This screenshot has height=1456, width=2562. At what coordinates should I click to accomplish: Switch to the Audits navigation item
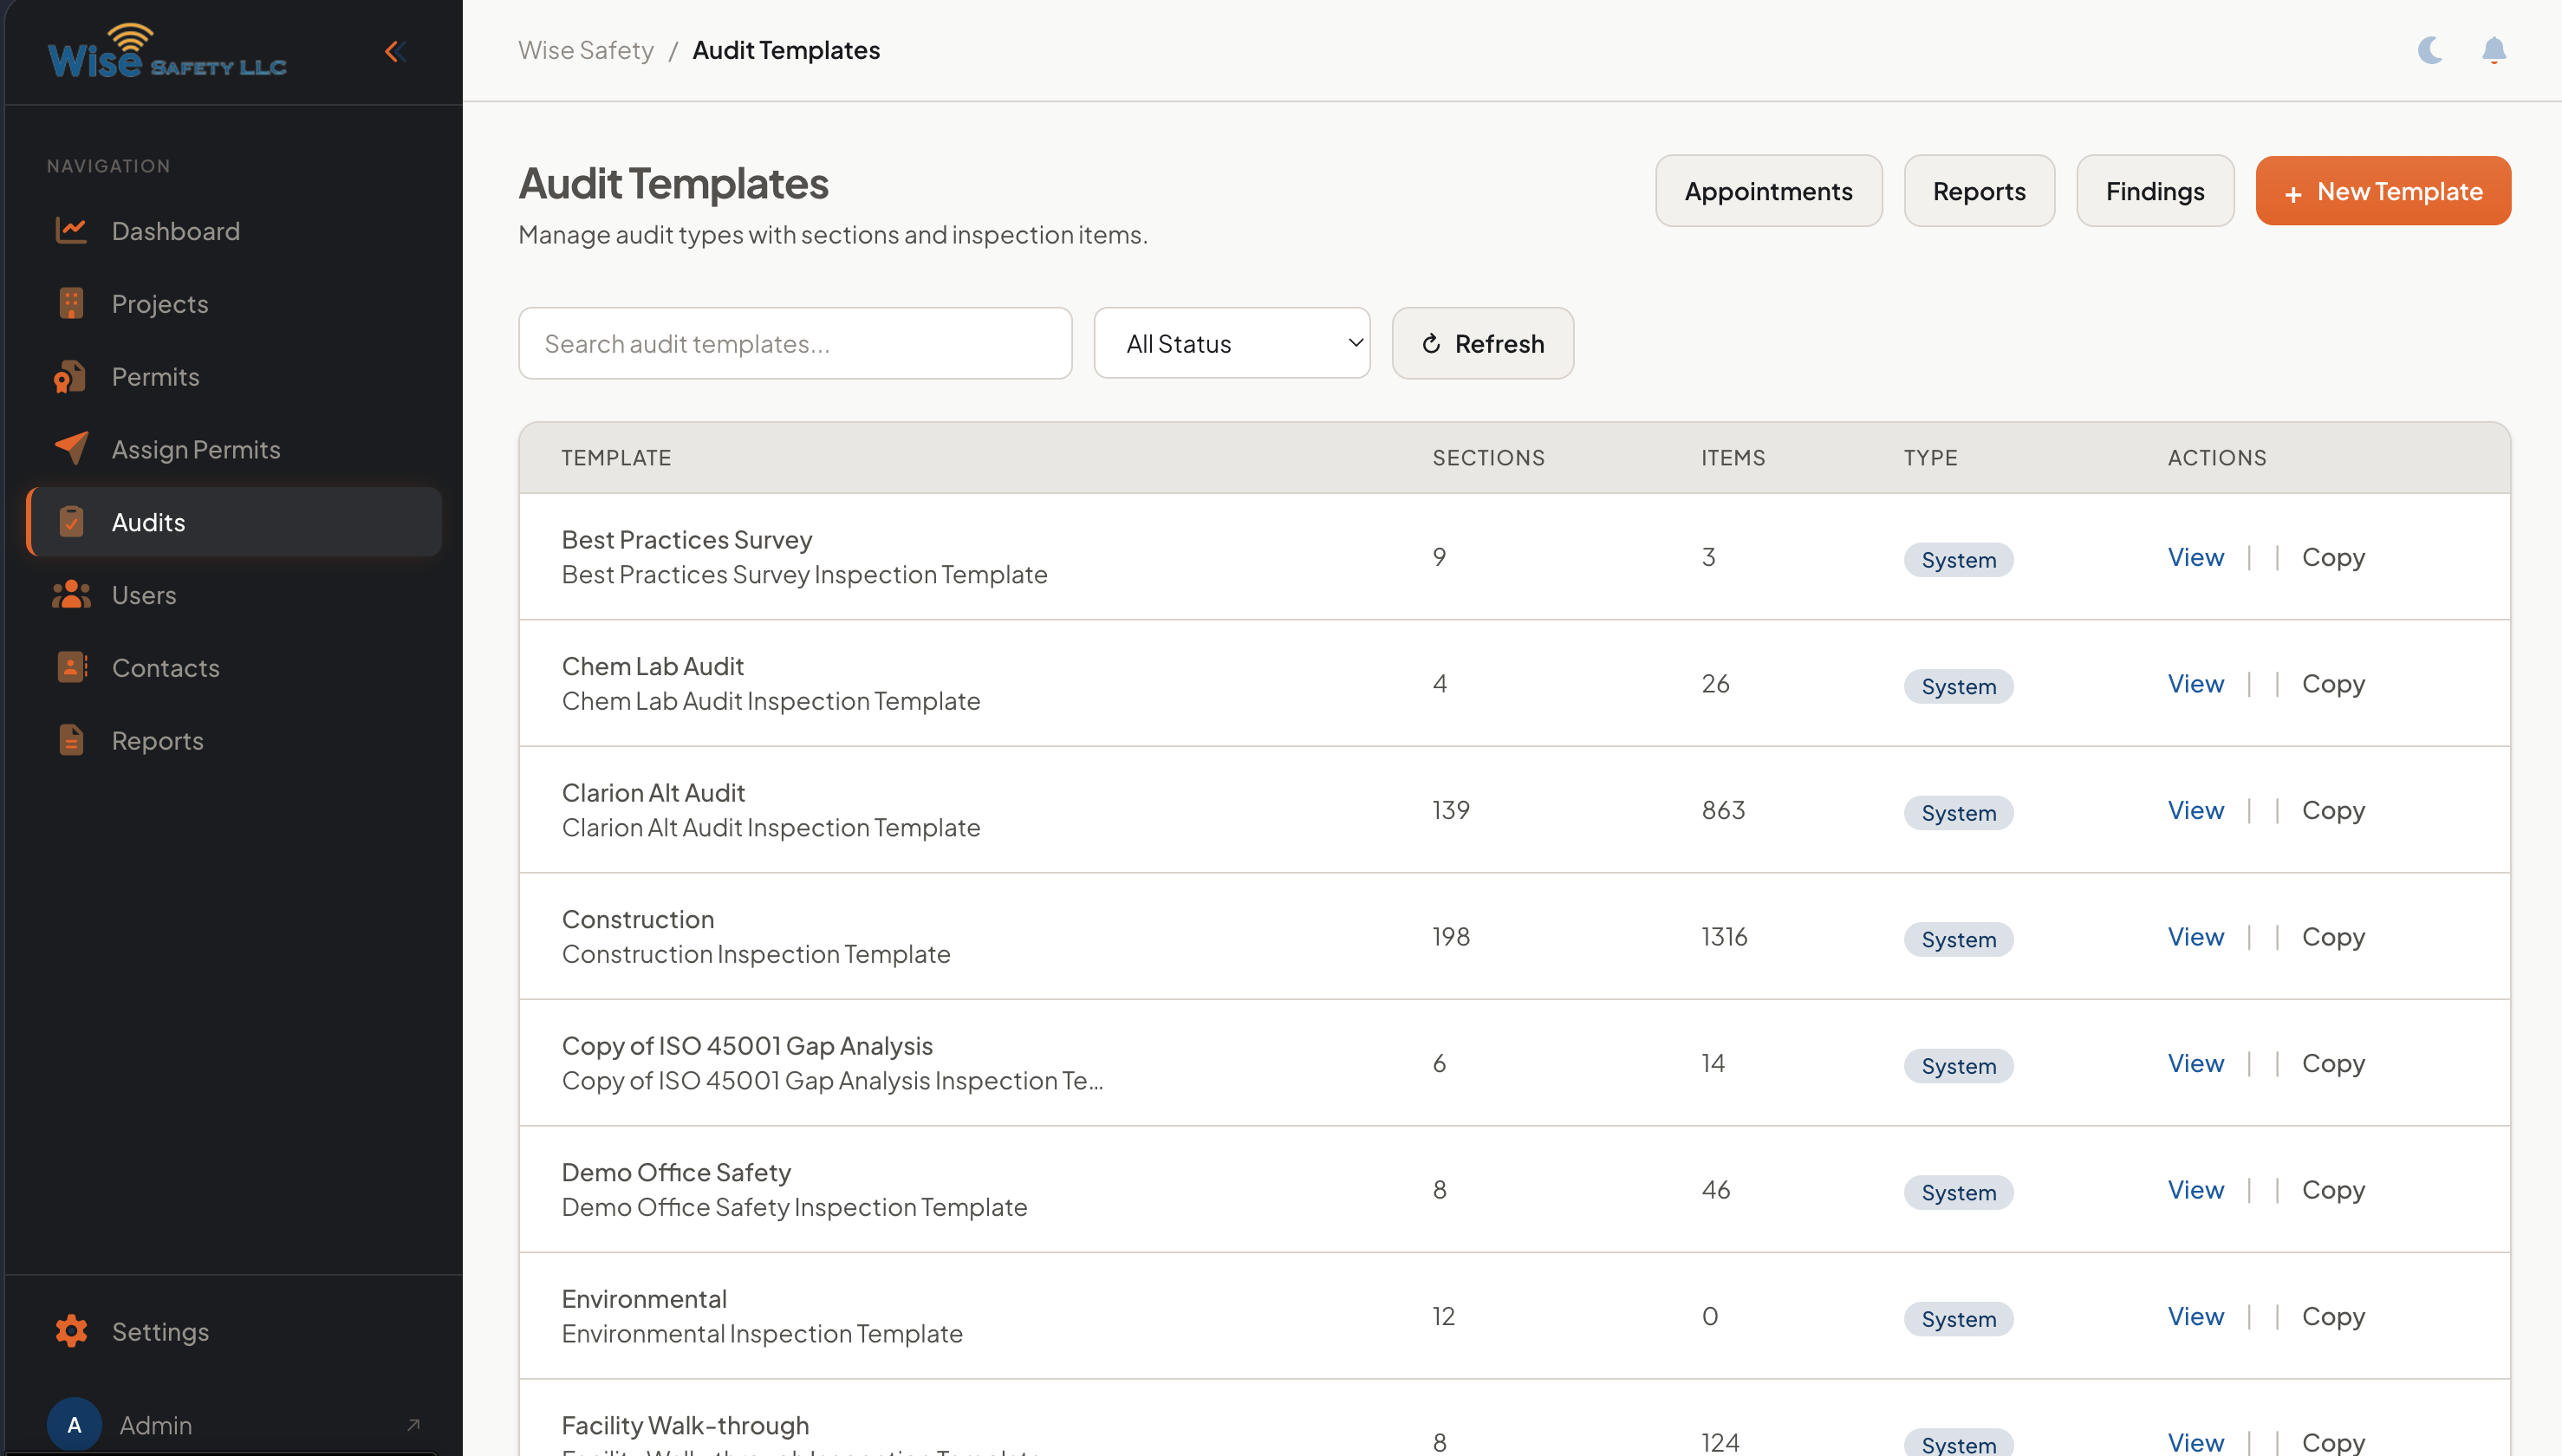tap(148, 521)
